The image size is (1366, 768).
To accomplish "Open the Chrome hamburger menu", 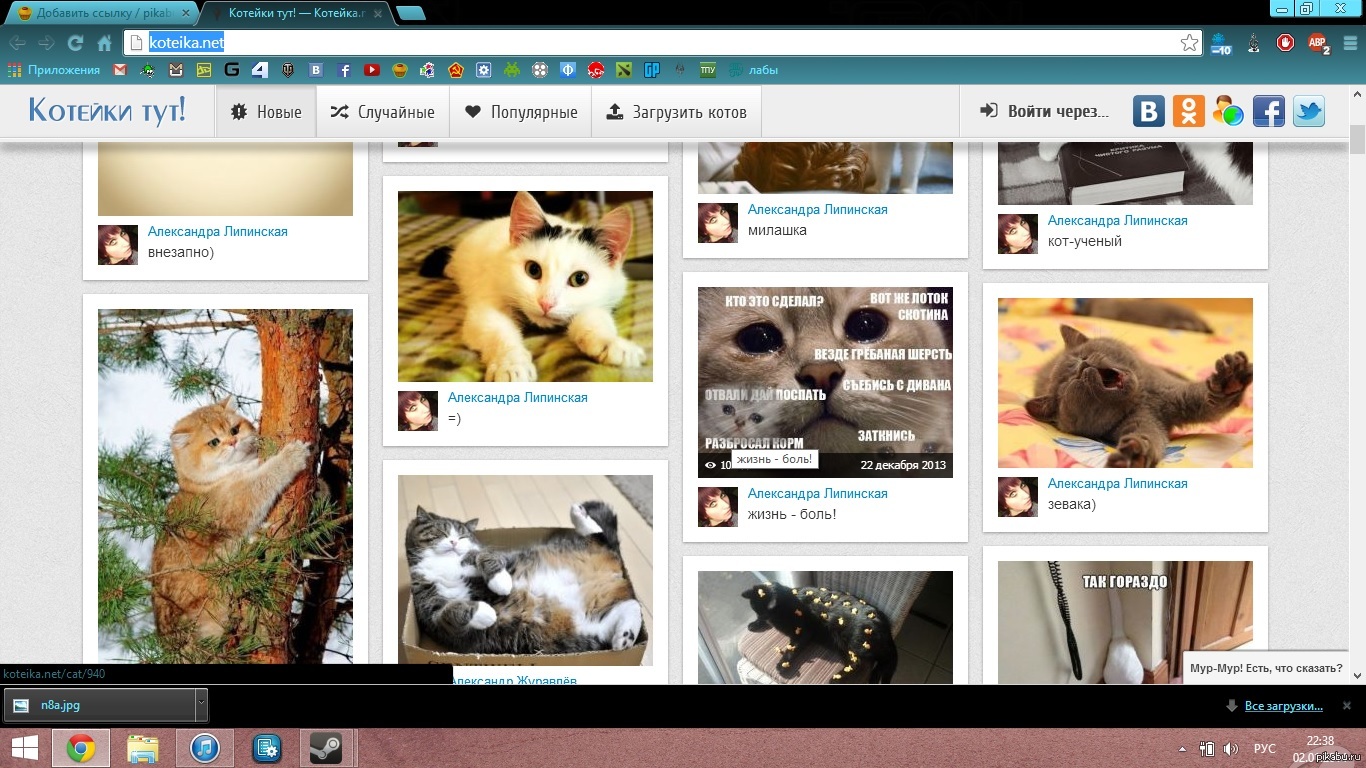I will coord(1349,43).
